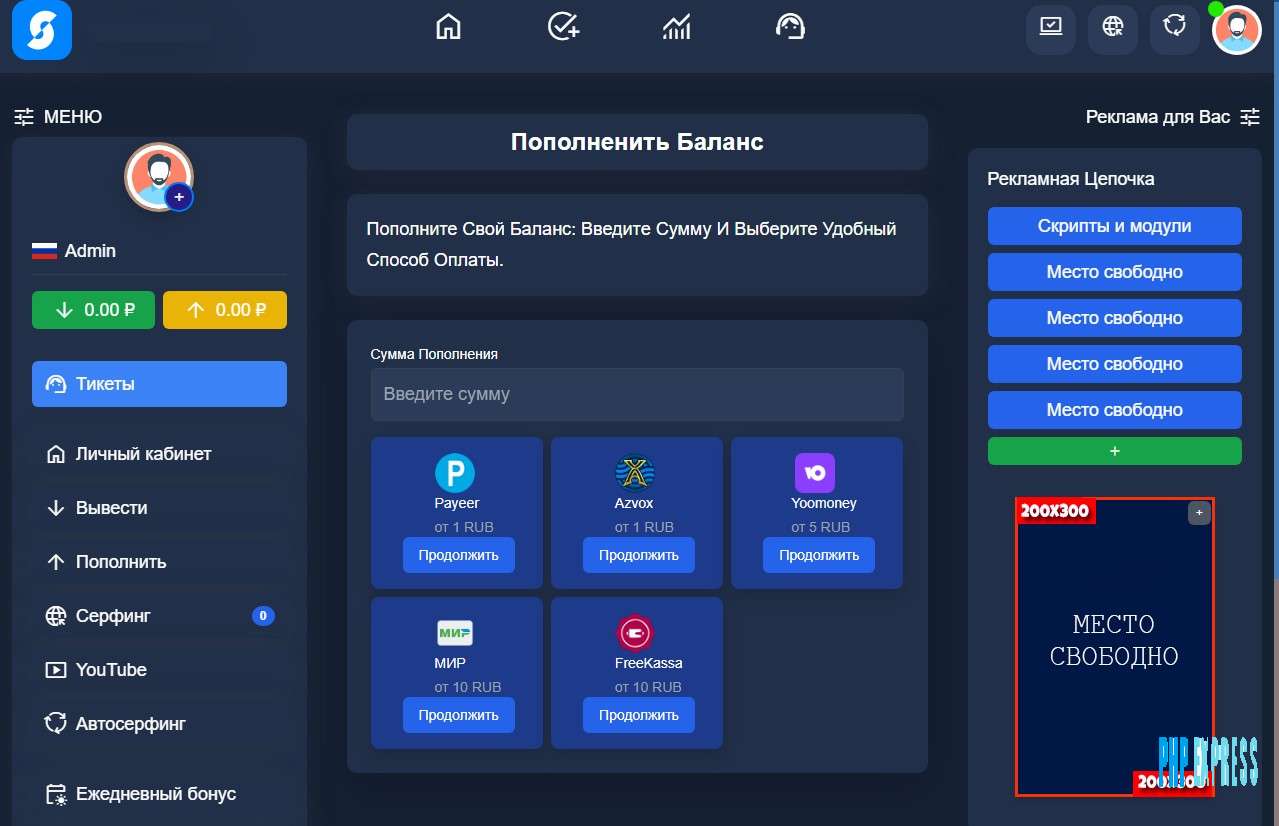Open Автосерфинг menu item
This screenshot has height=826, width=1279.
point(159,724)
